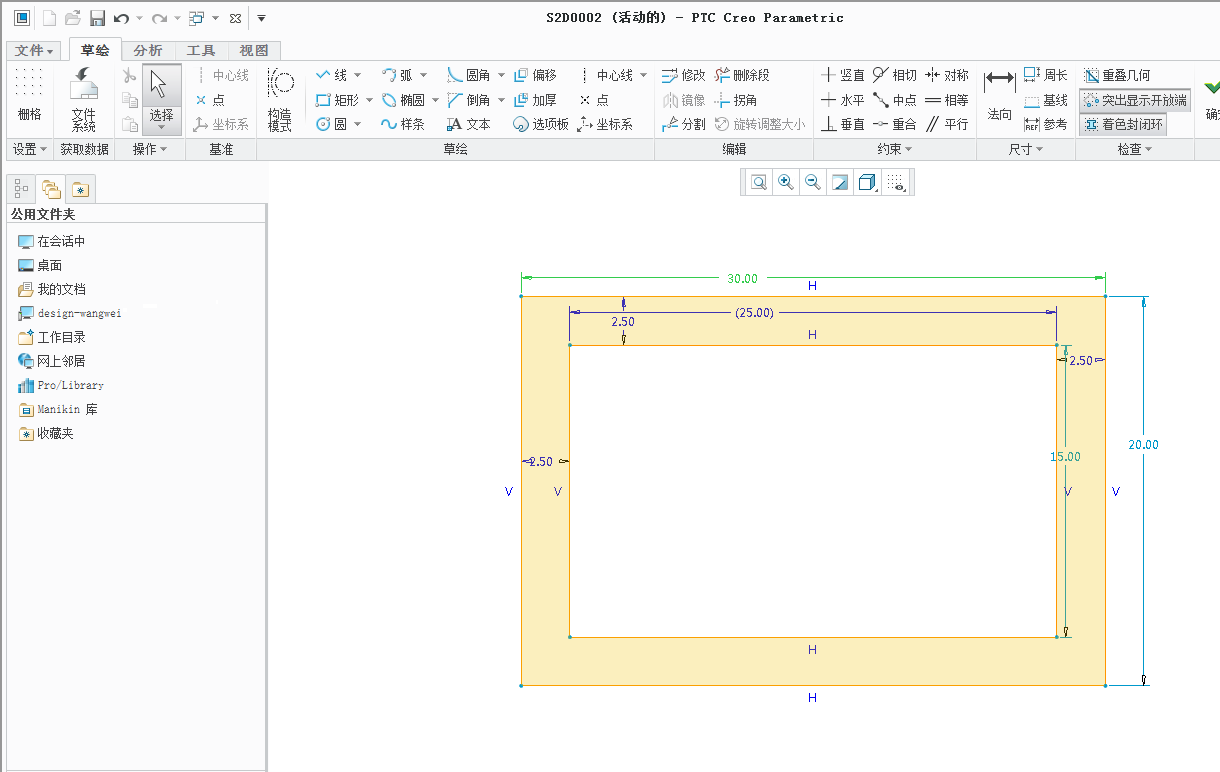Expand the Constrain (约束) group overflow

pyautogui.click(x=895, y=149)
